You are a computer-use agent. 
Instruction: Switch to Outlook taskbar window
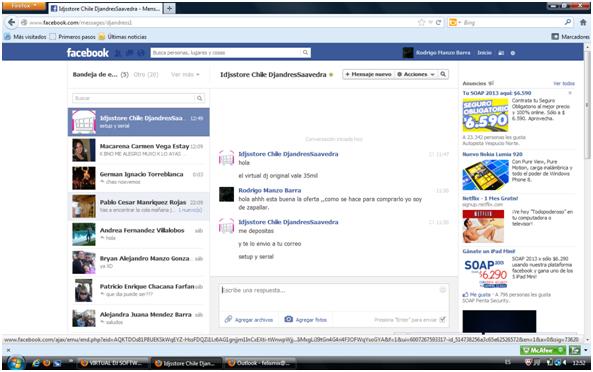(x=259, y=363)
